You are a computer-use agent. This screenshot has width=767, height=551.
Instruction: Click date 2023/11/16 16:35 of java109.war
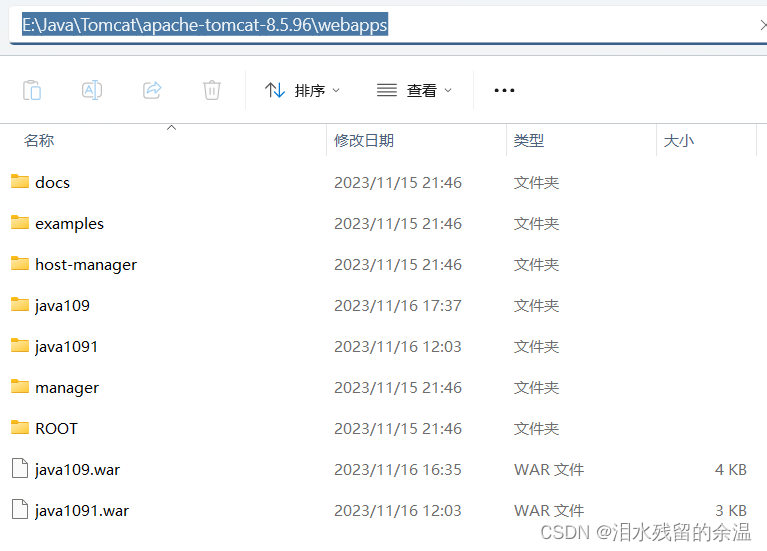coord(398,470)
